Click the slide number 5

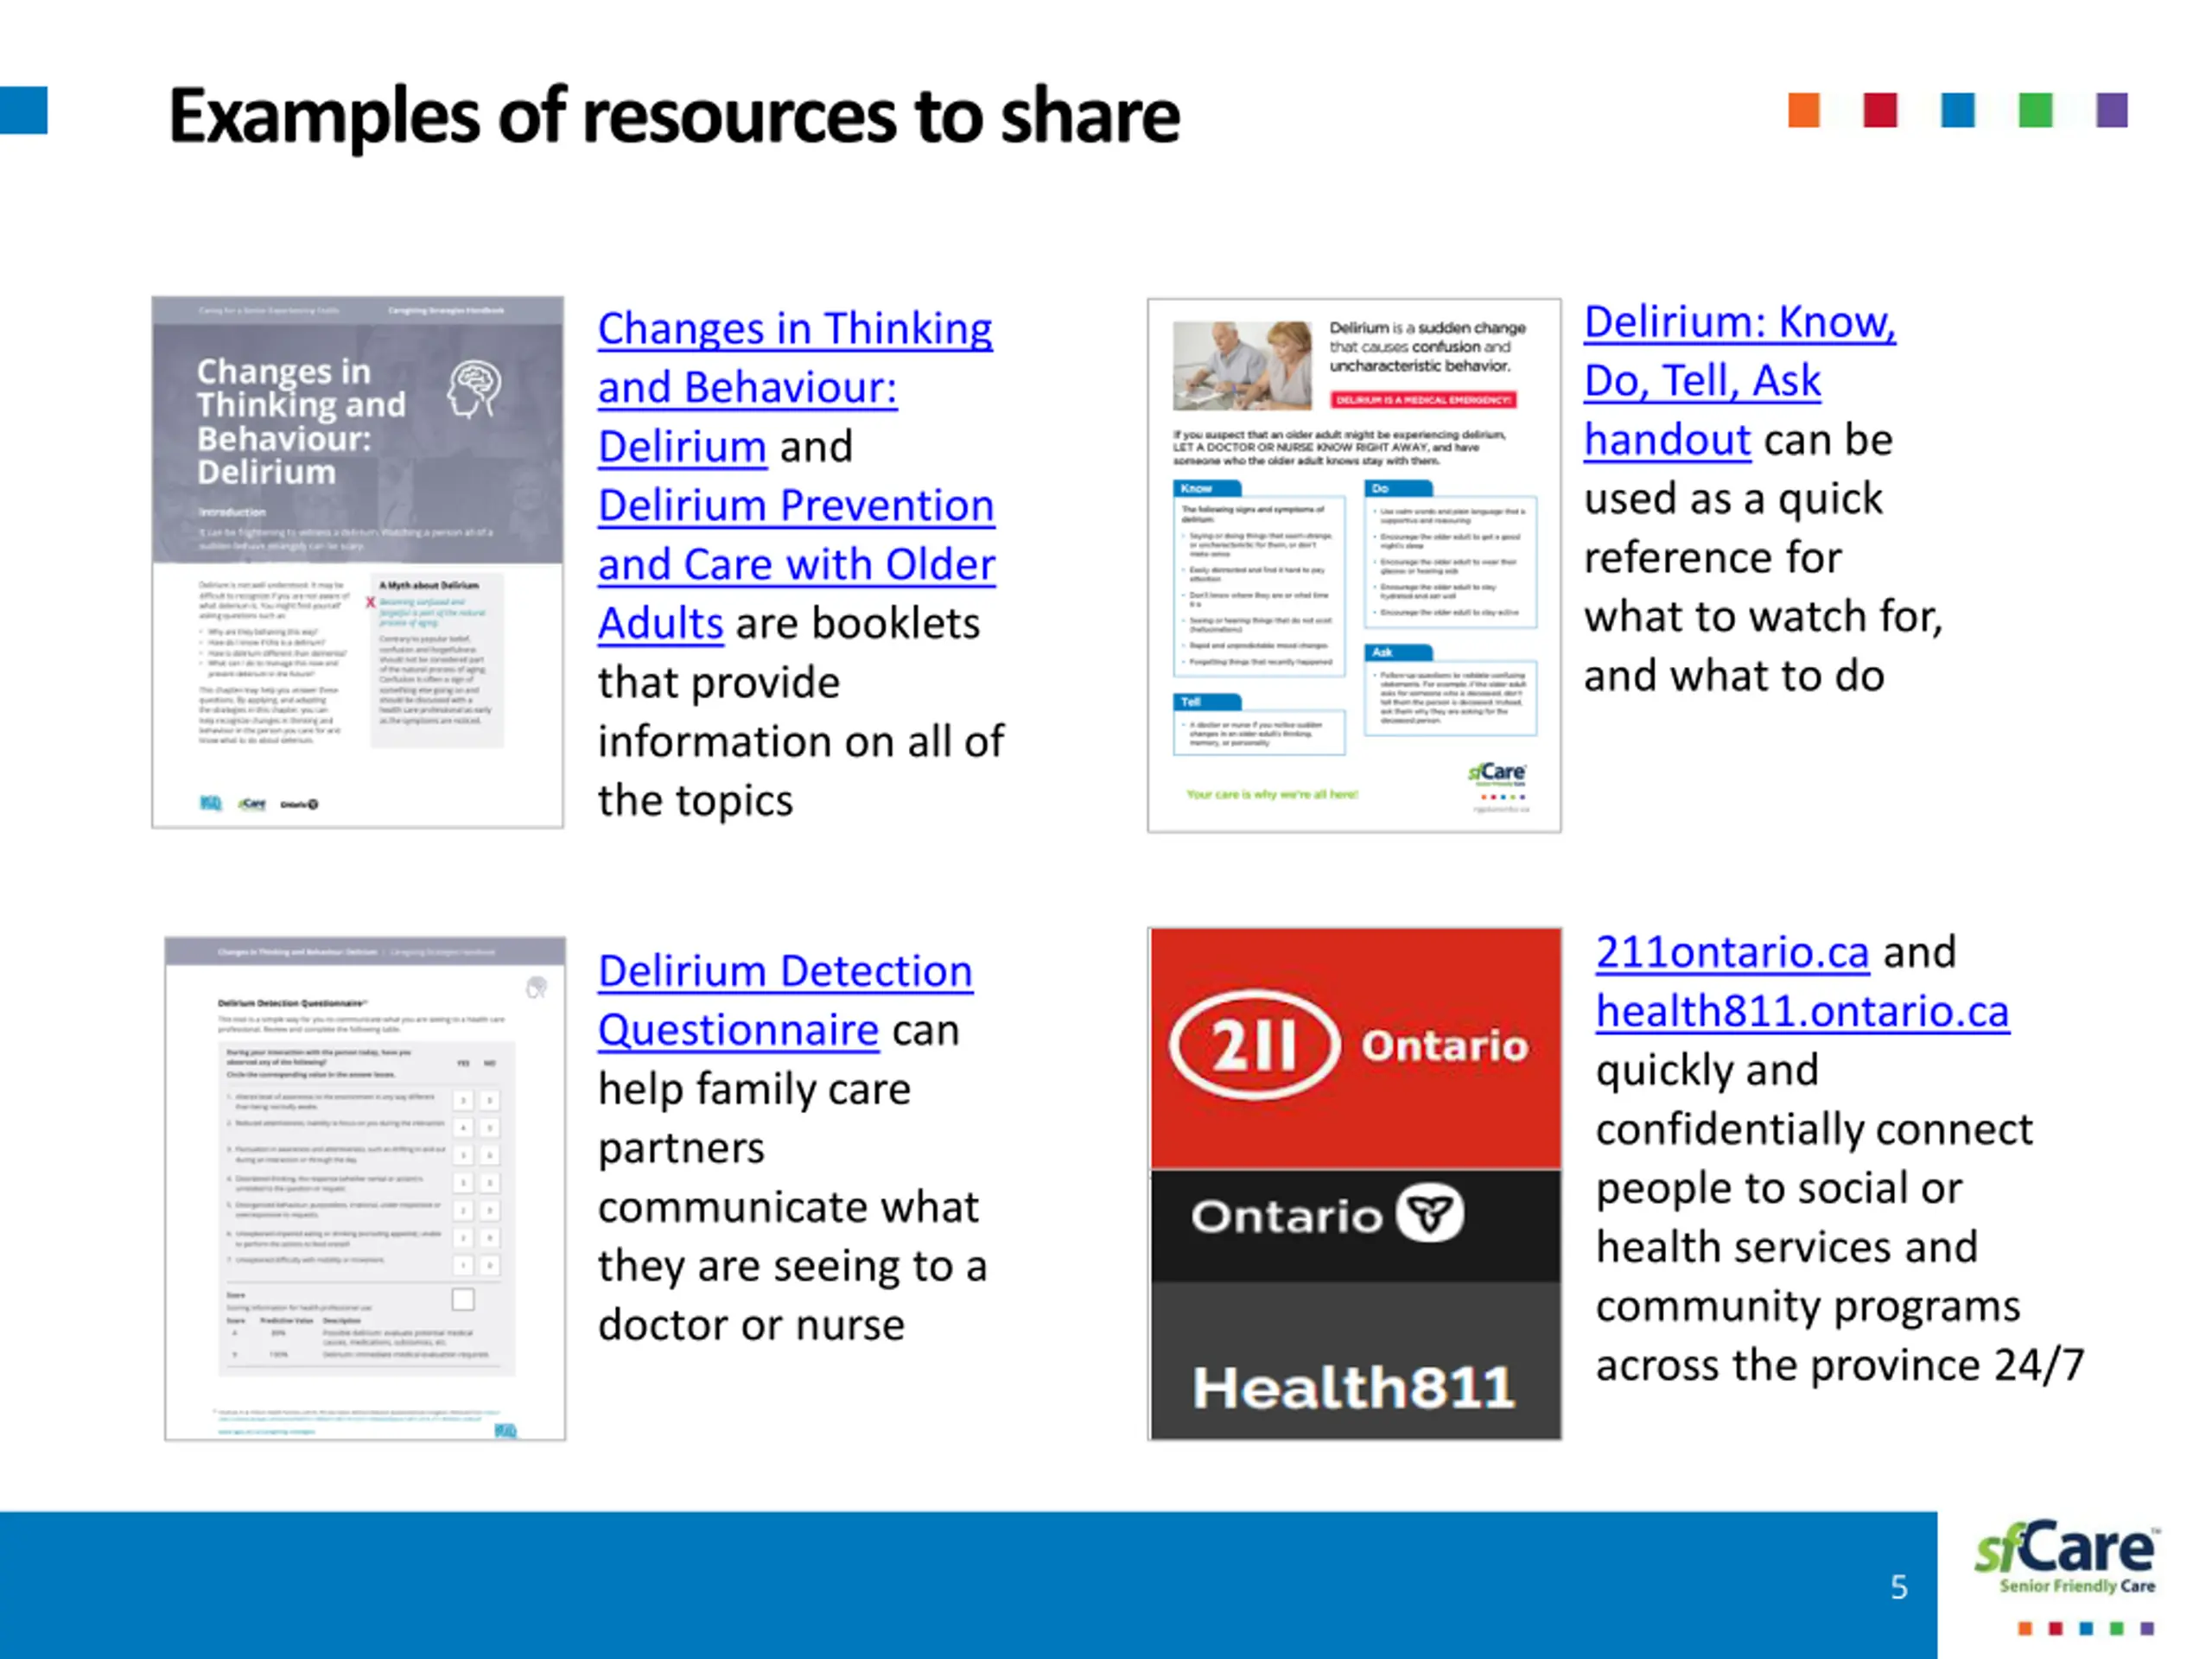tap(1899, 1587)
